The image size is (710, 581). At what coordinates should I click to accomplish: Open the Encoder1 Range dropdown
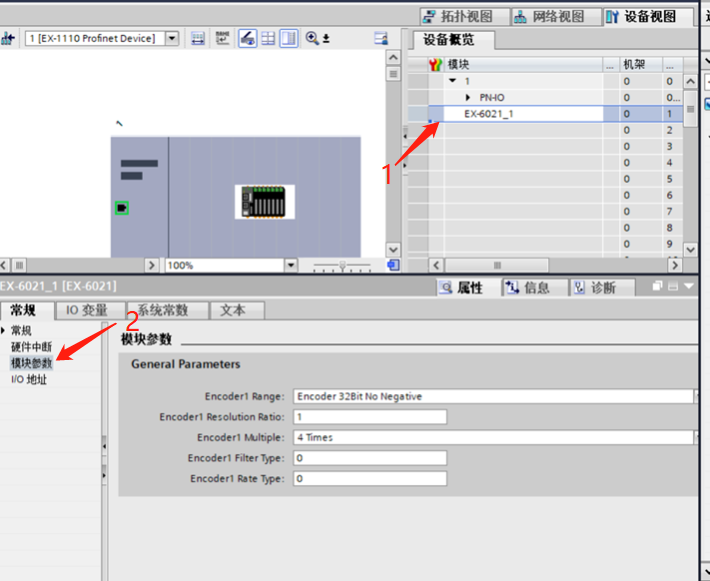[696, 397]
